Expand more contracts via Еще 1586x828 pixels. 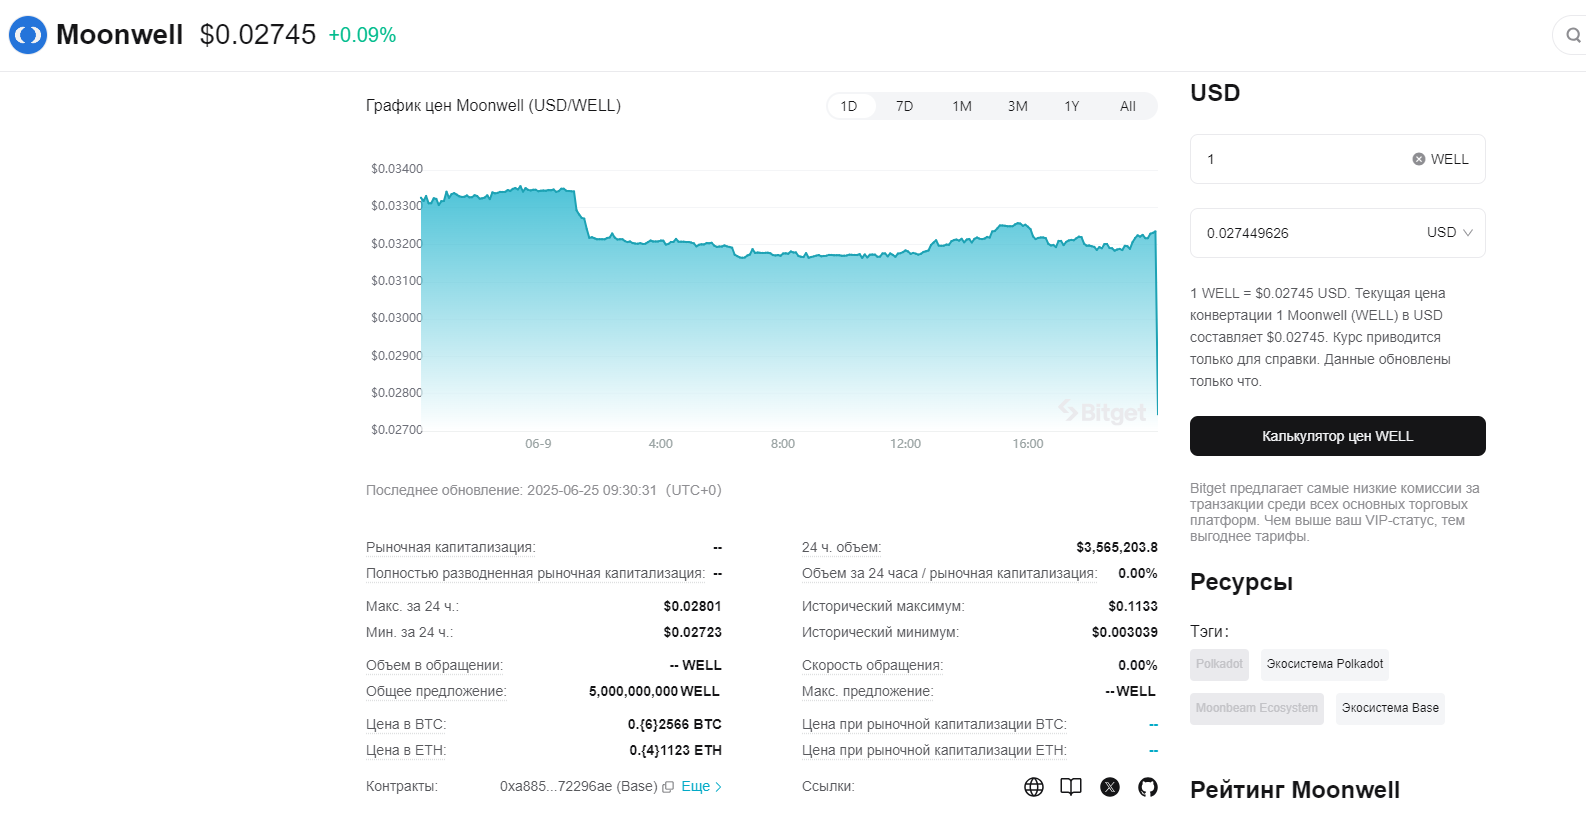click(700, 787)
